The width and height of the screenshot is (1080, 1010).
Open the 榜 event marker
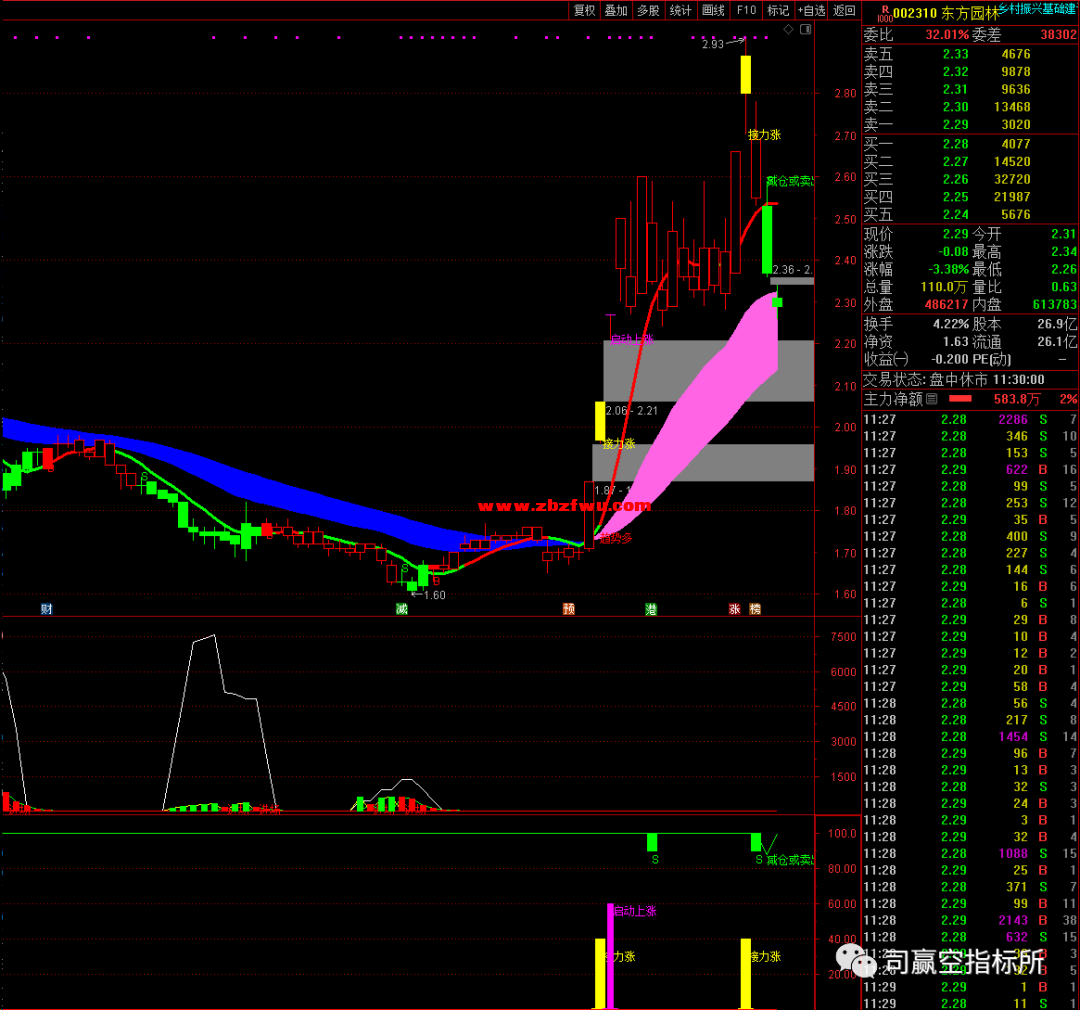[755, 609]
